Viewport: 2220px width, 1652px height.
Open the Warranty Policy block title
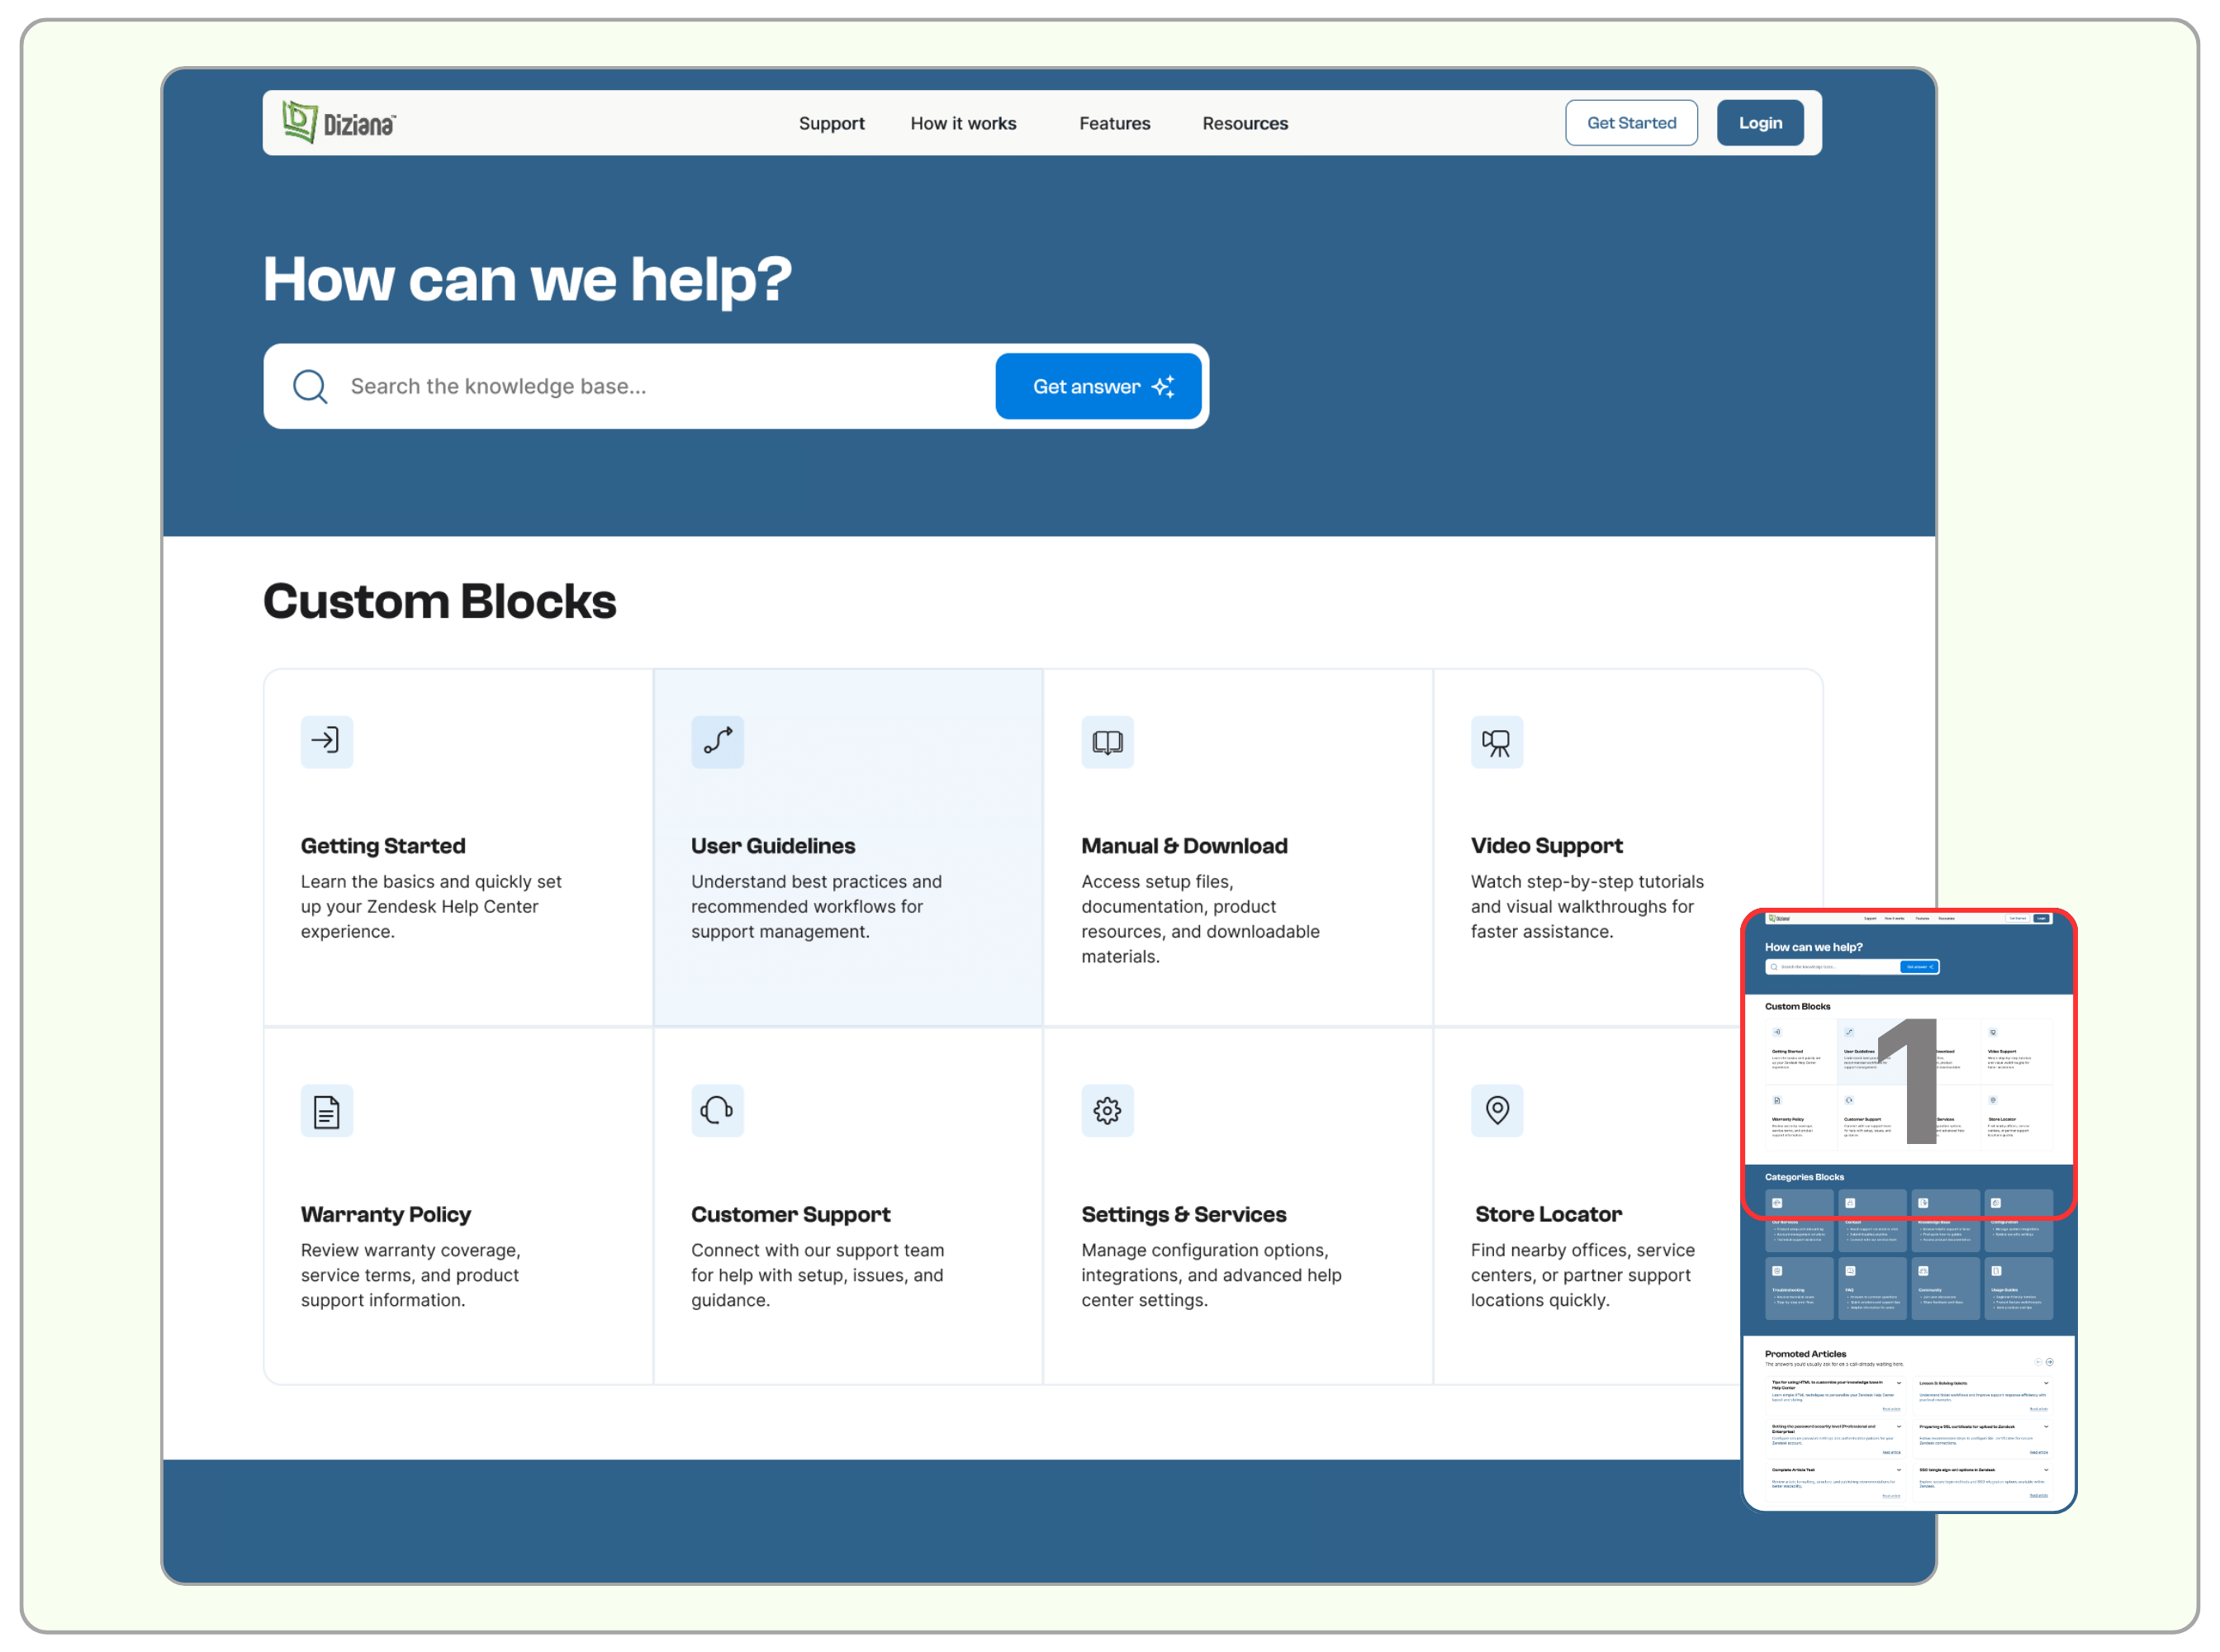click(386, 1214)
